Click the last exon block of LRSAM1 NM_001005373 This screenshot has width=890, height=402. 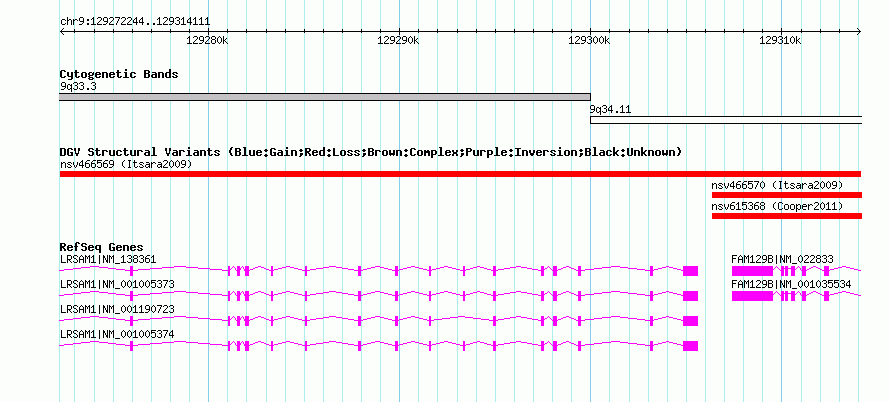[690, 296]
